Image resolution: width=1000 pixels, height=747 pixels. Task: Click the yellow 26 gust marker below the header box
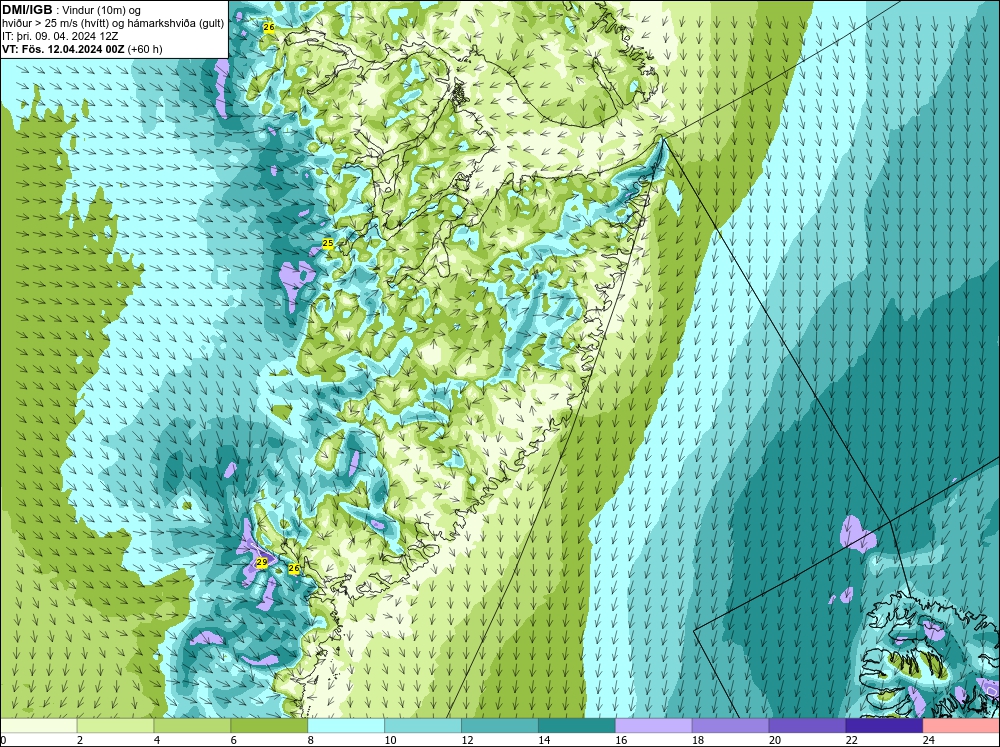(268, 27)
